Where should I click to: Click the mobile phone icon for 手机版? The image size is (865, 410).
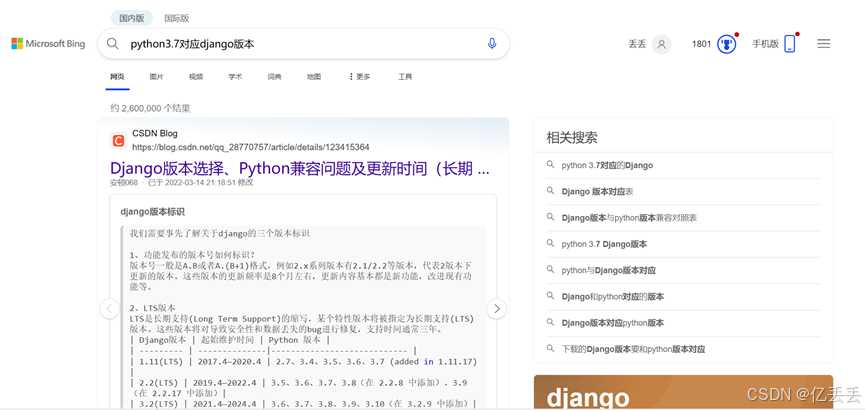(x=790, y=44)
